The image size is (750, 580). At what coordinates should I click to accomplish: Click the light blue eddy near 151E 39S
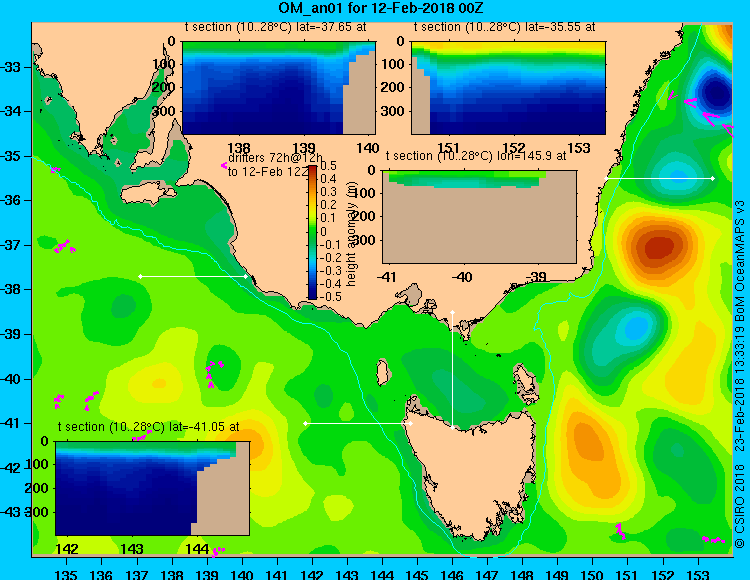[636, 328]
